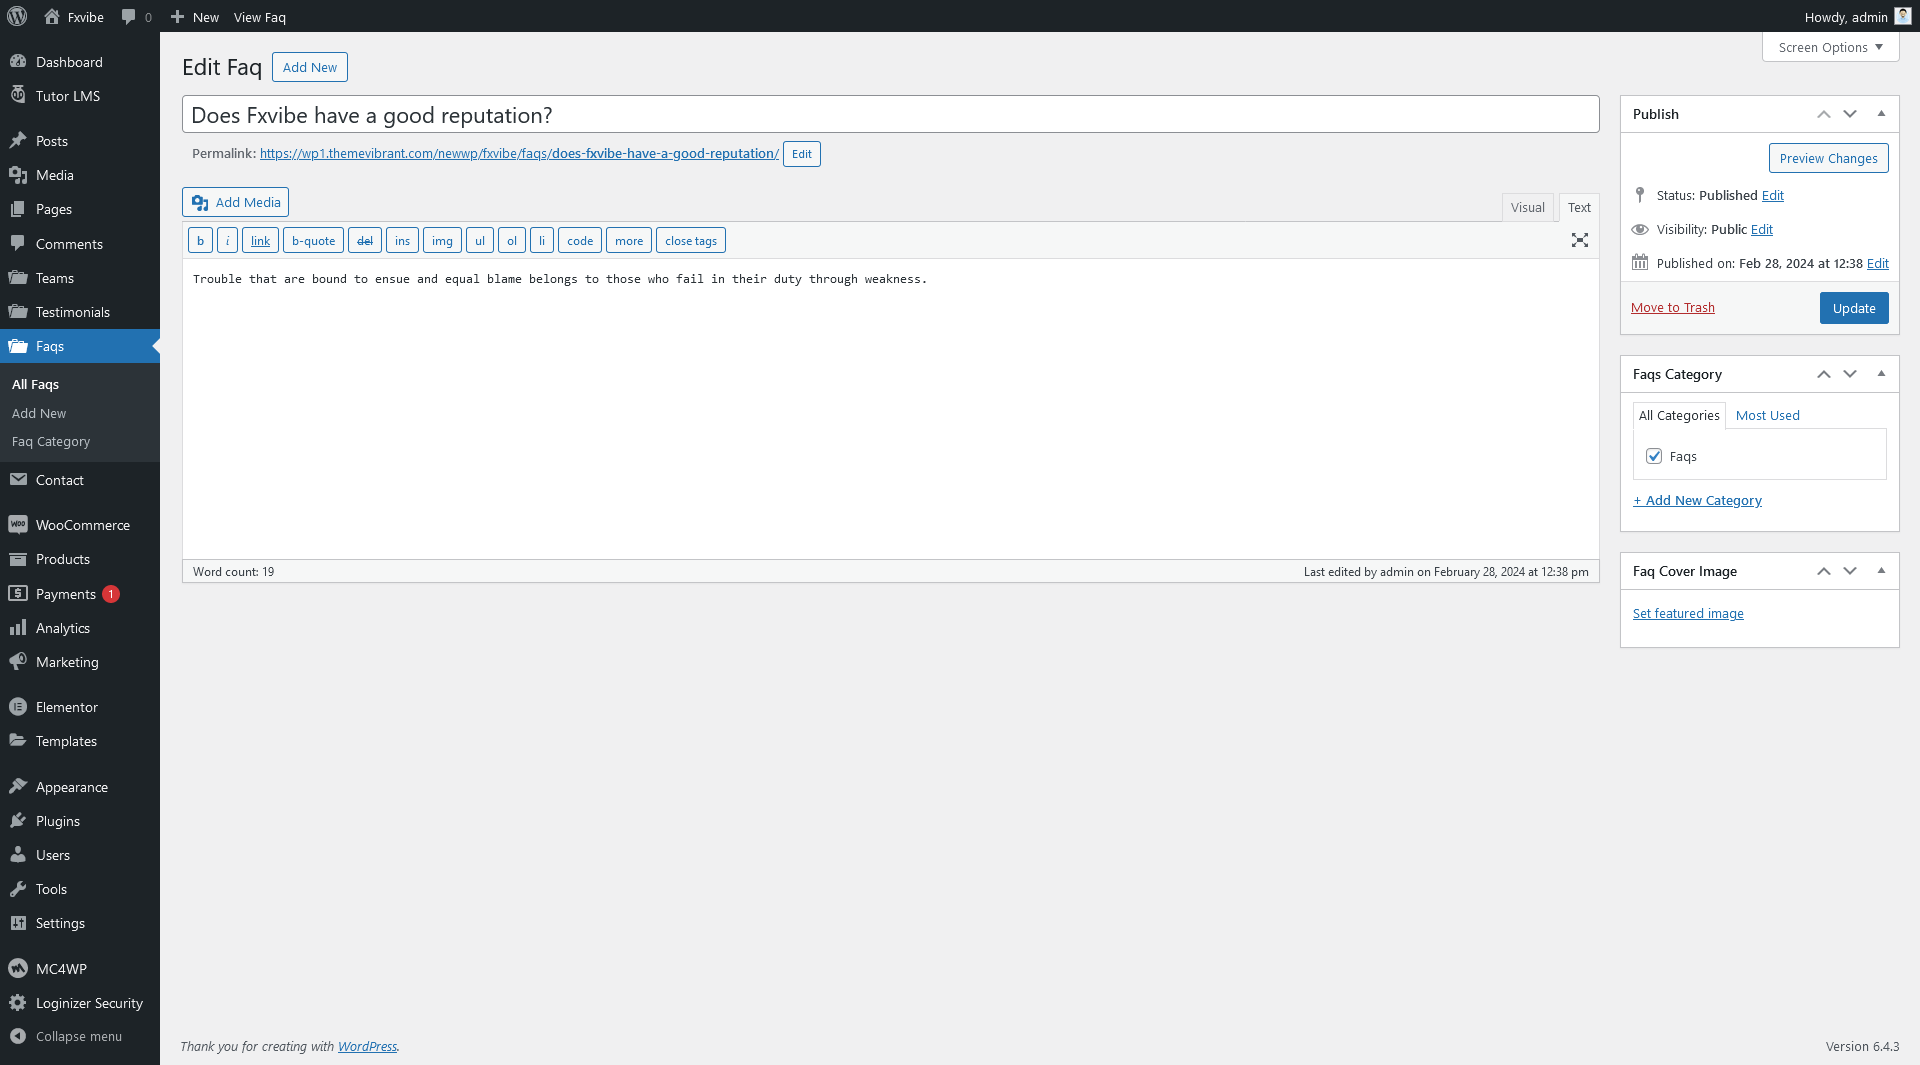This screenshot has height=1065, width=1920.
Task: Click the admin avatar icon
Action: click(1902, 16)
